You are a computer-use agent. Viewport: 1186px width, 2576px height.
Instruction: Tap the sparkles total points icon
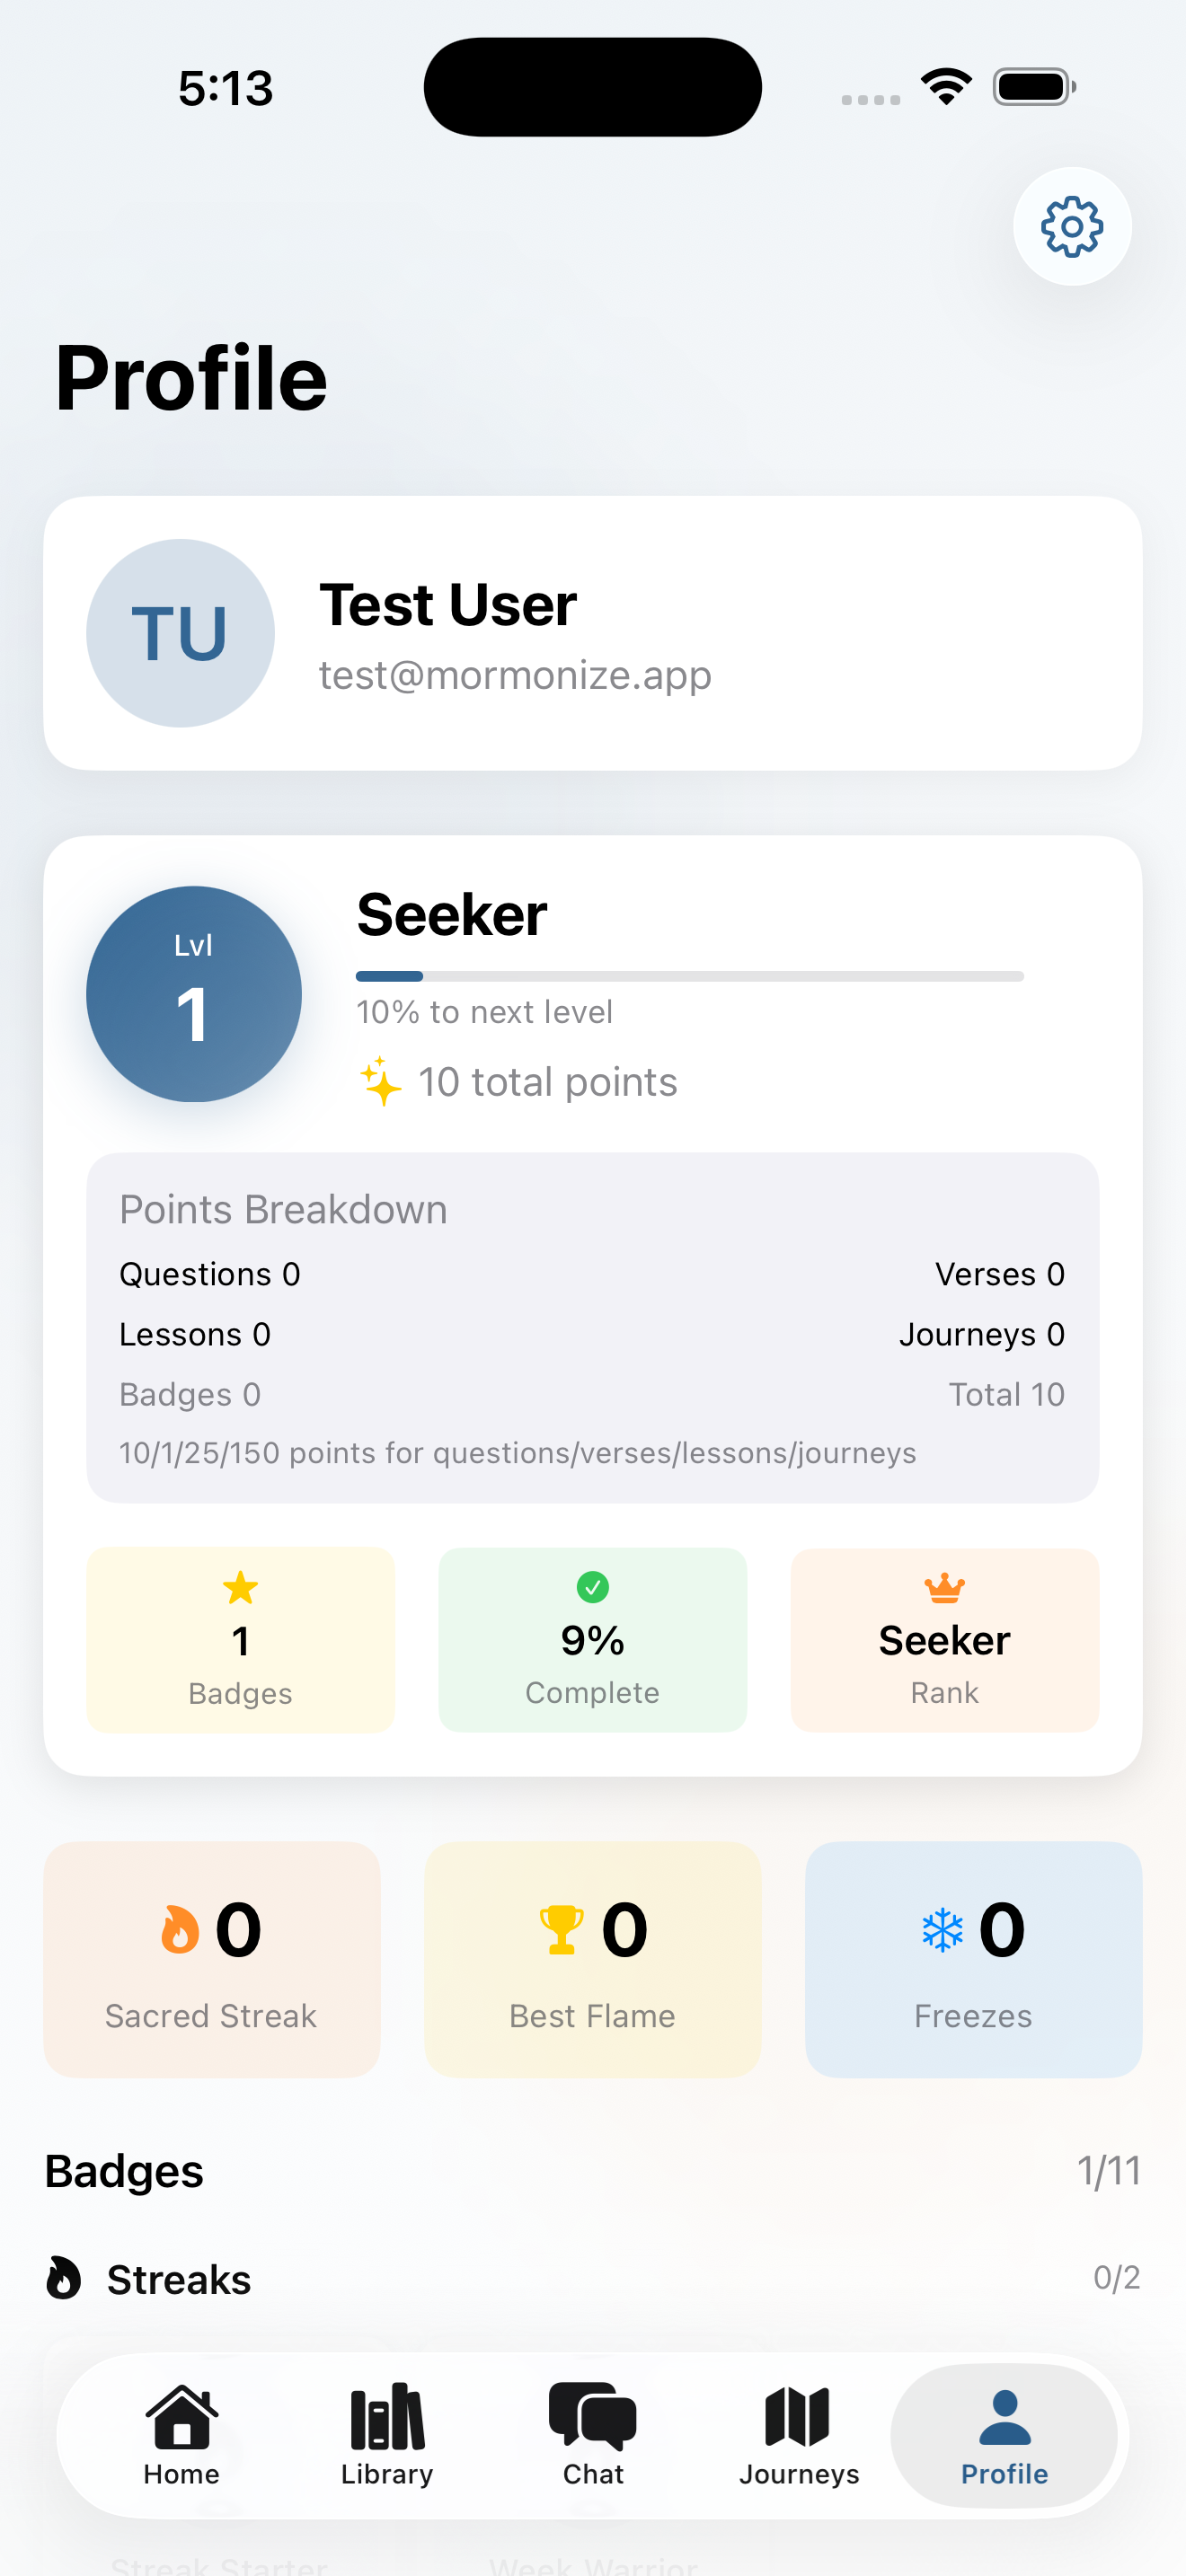coord(380,1082)
